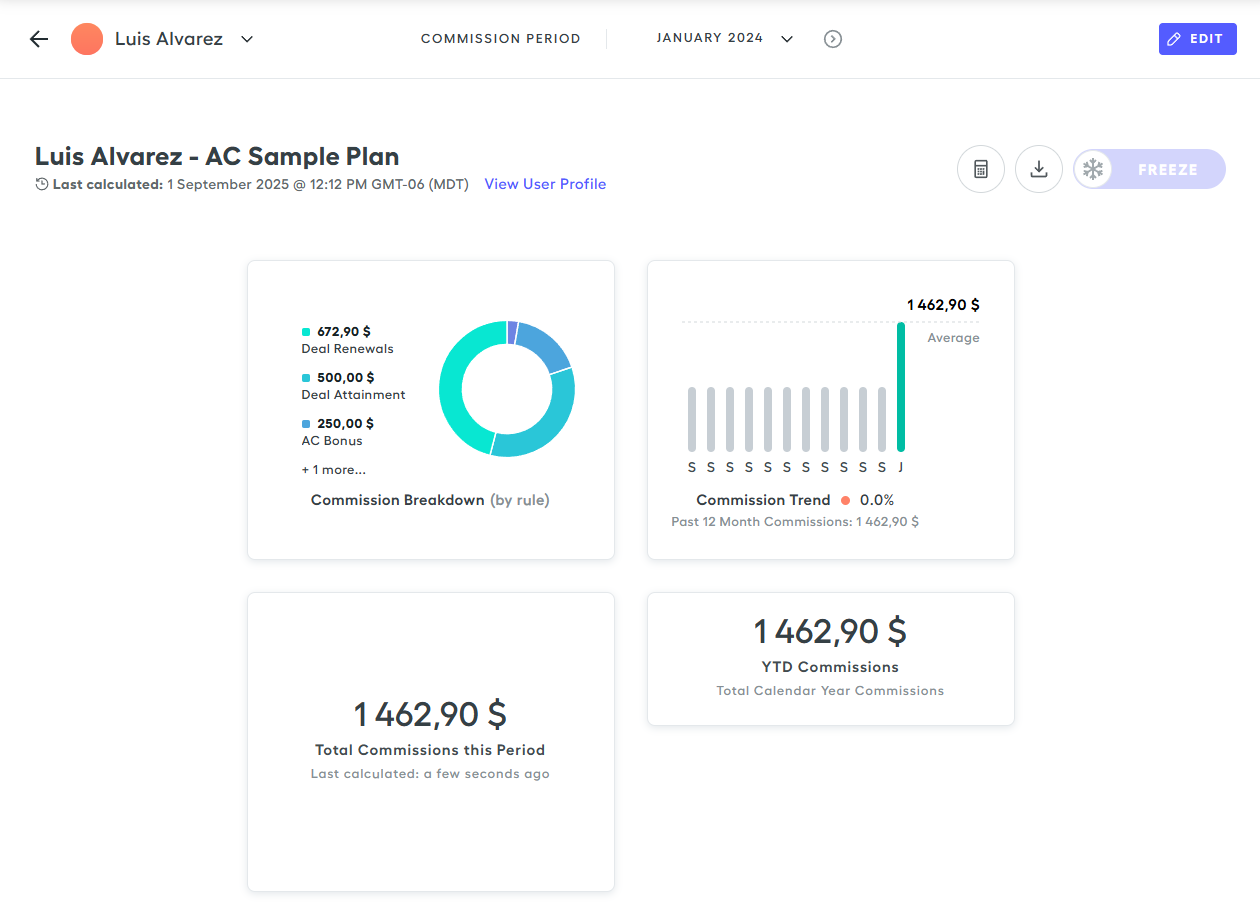Expand the Luis Alvarez user dropdown
The image size is (1260, 912).
247,39
